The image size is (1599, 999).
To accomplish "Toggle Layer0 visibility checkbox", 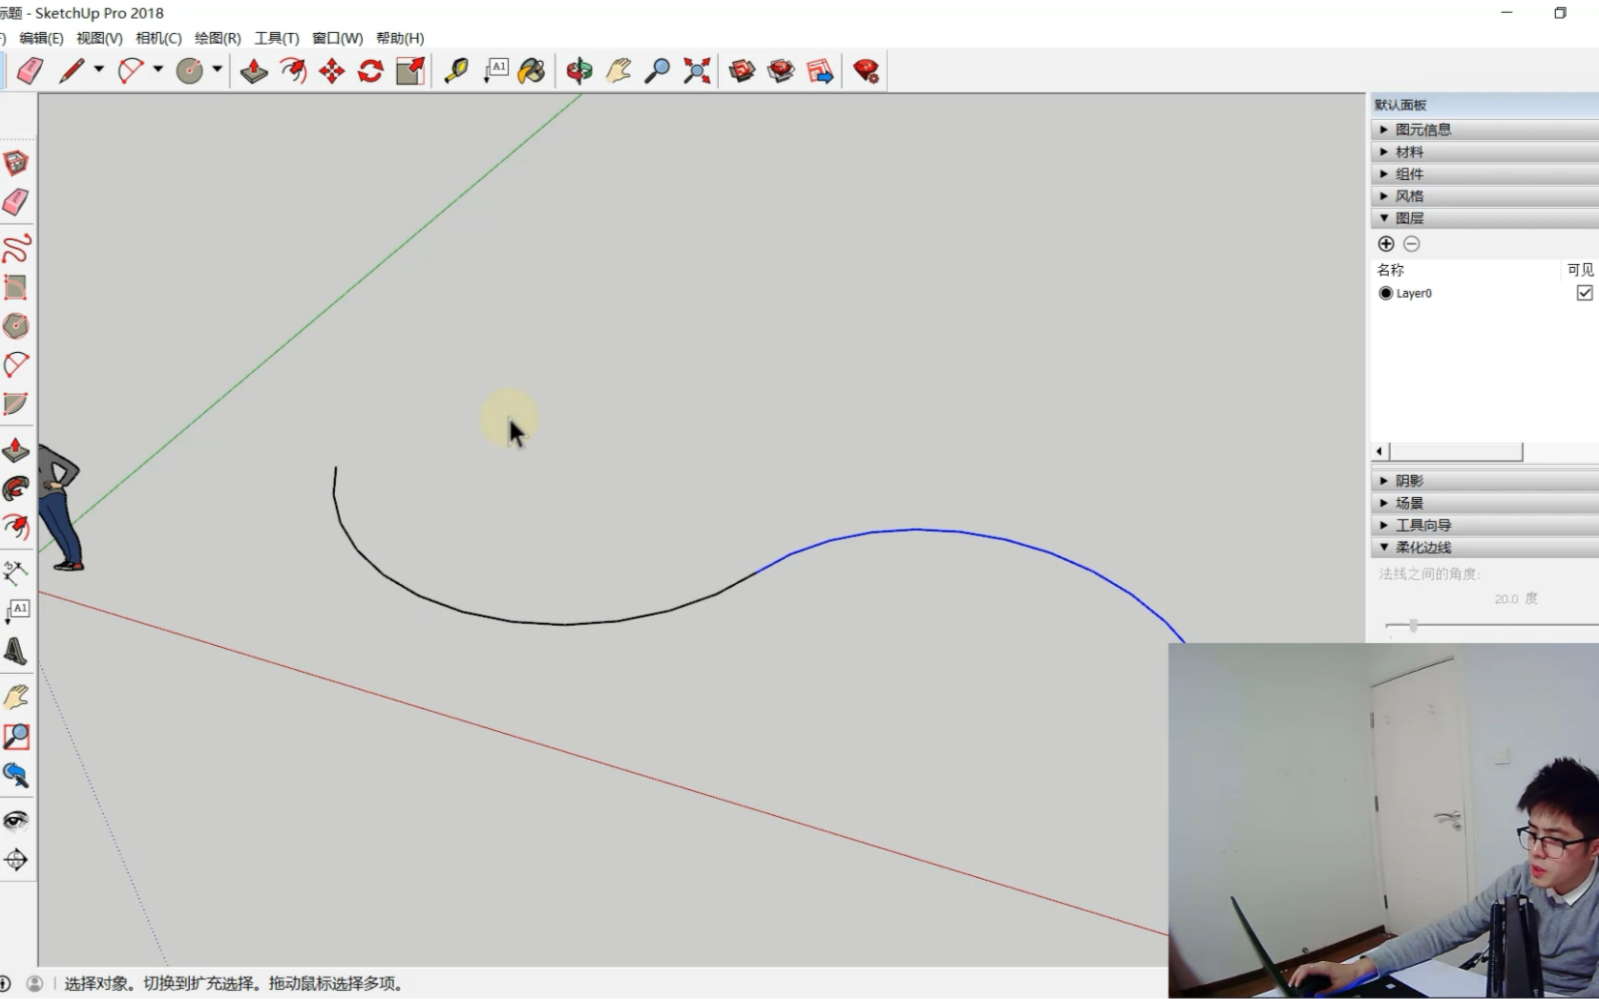I will pos(1584,293).
